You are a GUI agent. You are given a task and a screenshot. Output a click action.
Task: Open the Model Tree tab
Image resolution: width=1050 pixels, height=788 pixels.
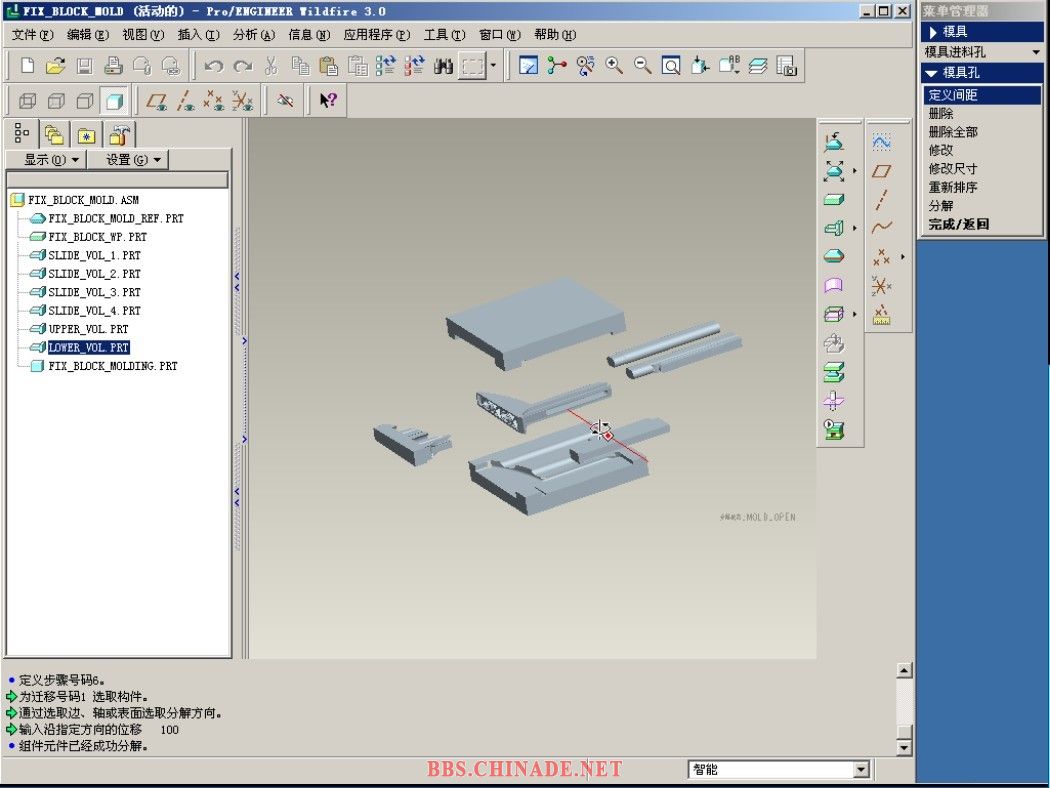21,134
